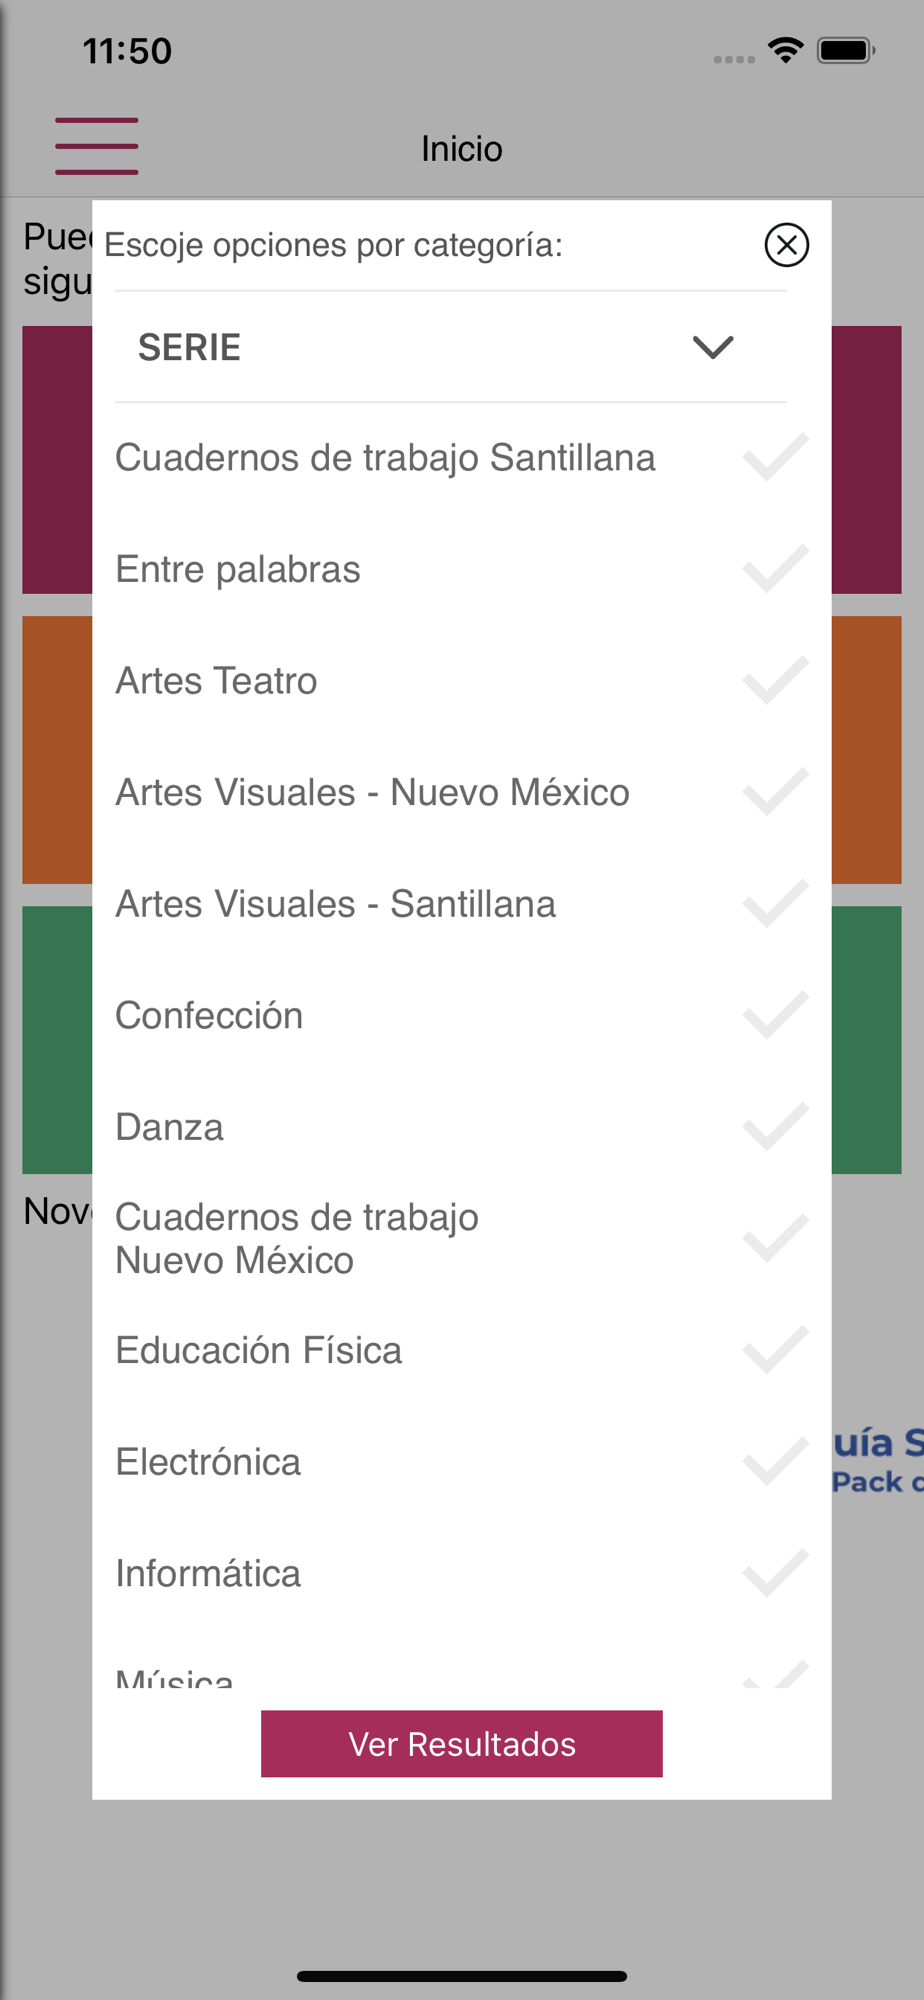This screenshot has width=924, height=2000.
Task: Tap the Ver Resultados button
Action: (x=462, y=1743)
